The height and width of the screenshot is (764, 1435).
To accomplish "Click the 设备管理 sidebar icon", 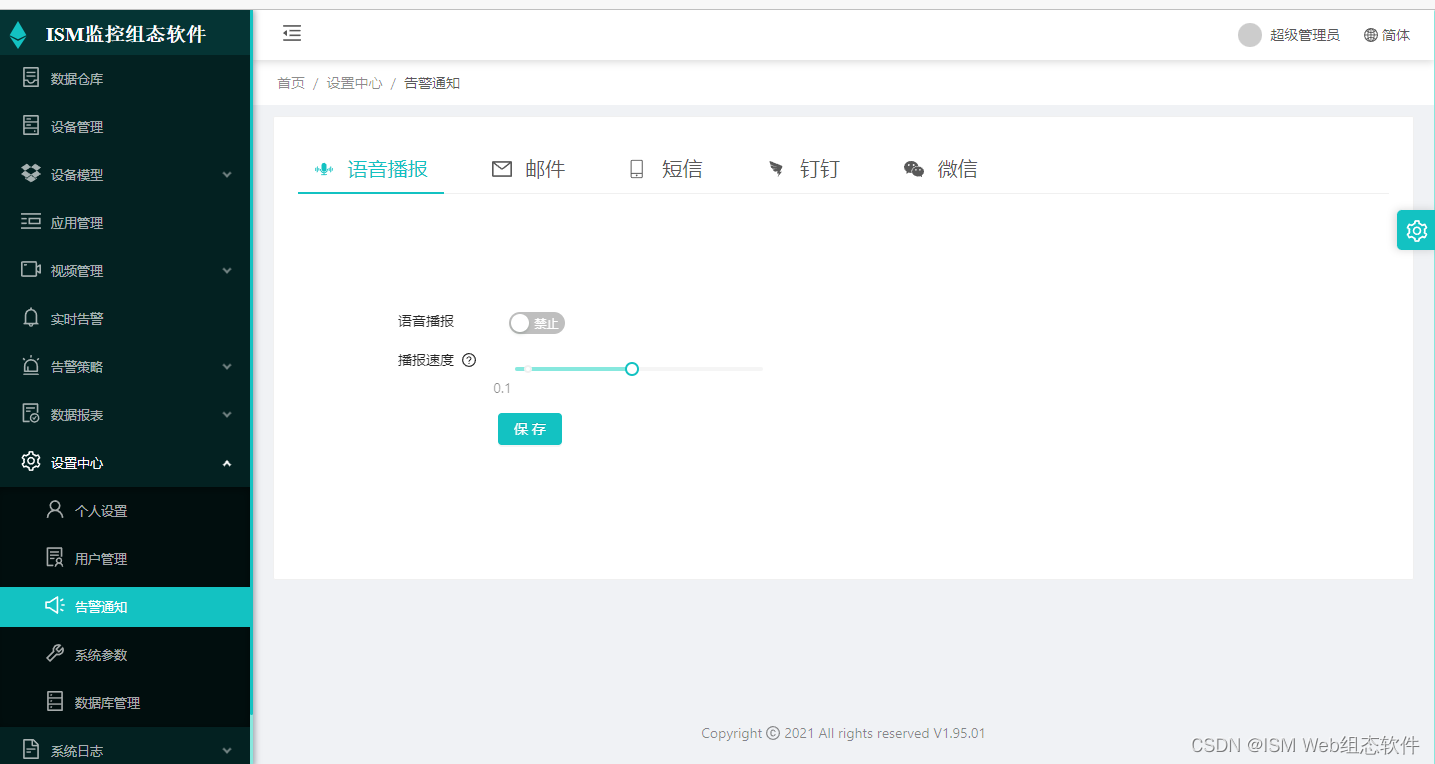I will pos(31,126).
